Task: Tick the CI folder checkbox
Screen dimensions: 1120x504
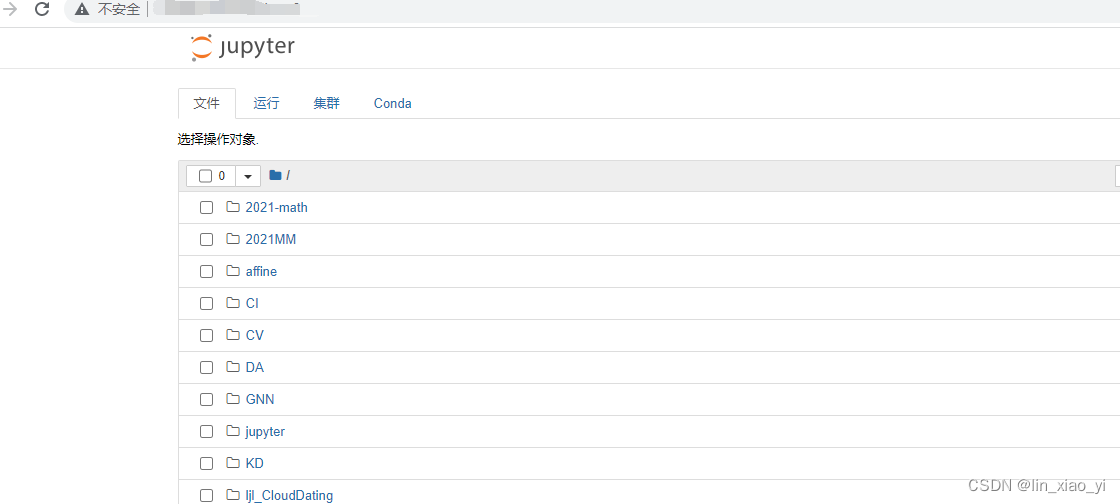Action: coord(206,303)
